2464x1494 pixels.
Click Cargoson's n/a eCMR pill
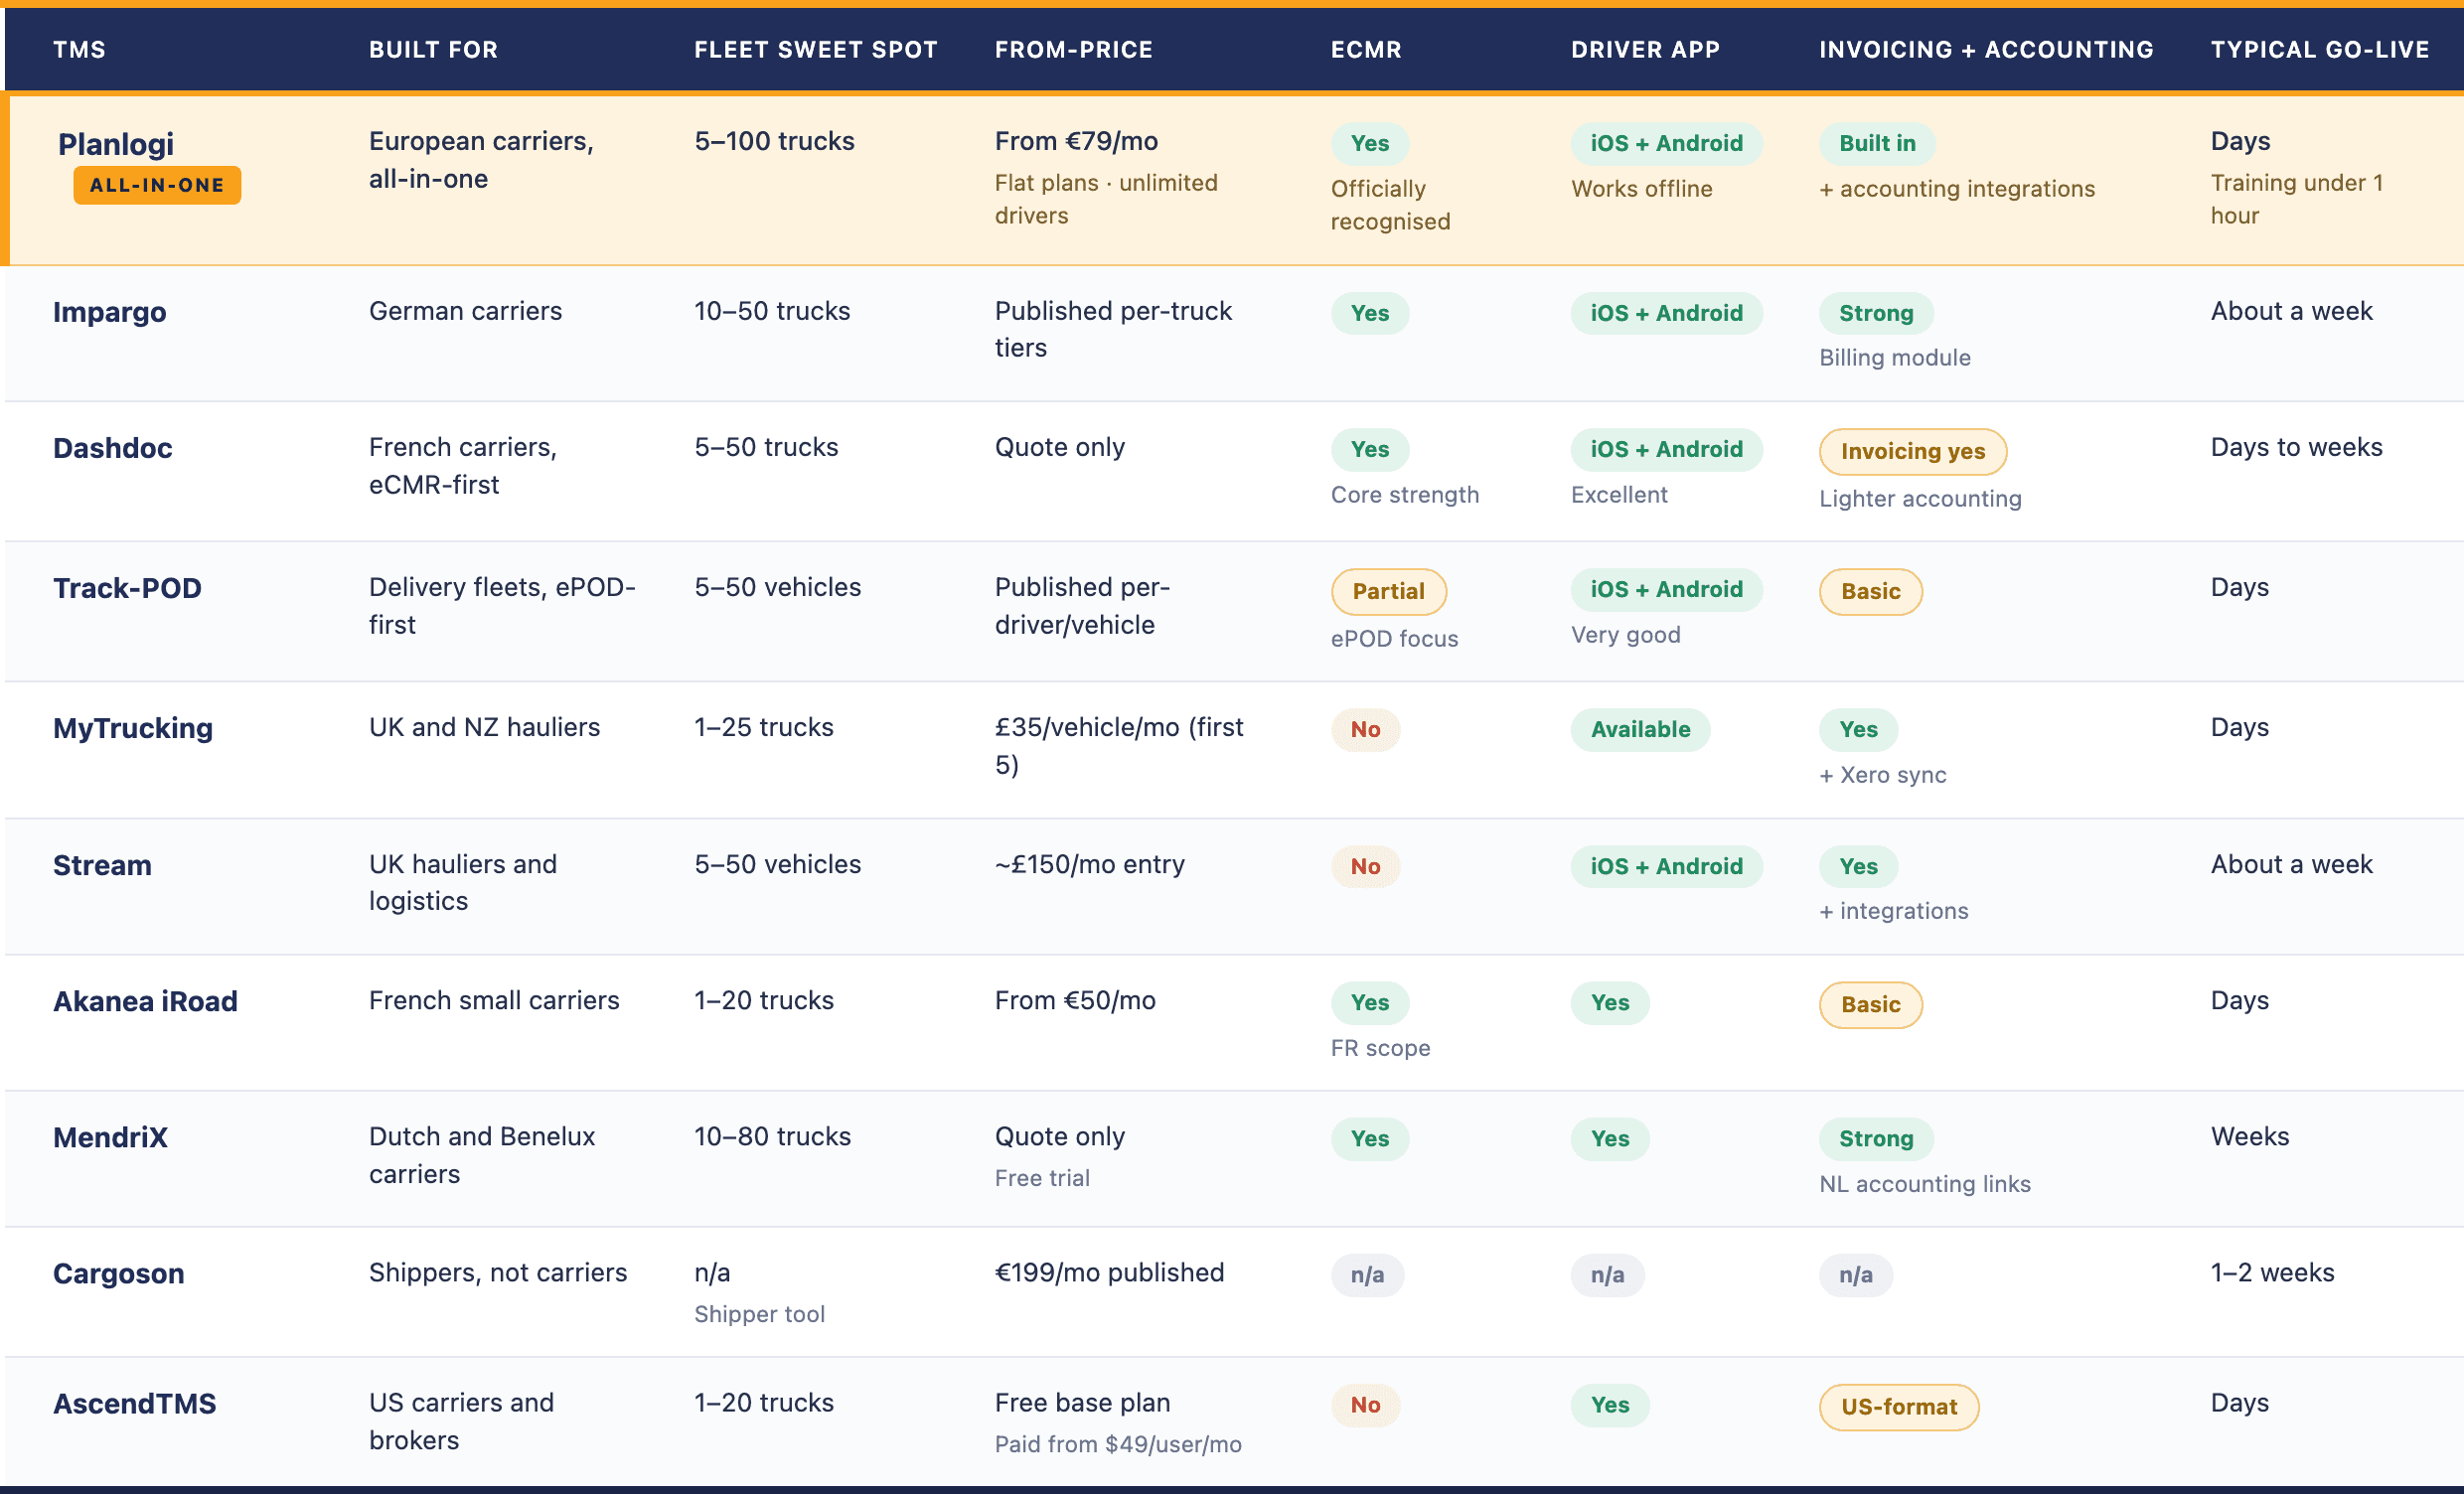tap(1367, 1275)
